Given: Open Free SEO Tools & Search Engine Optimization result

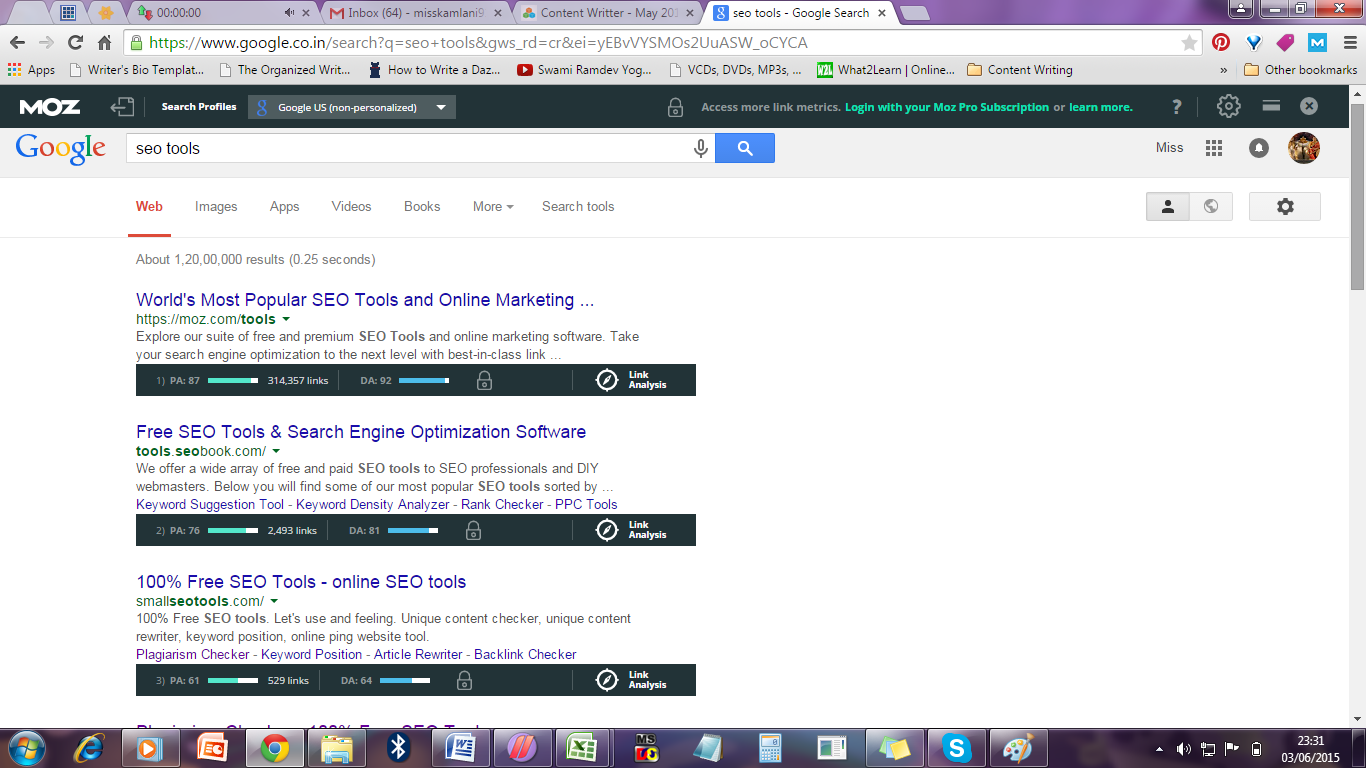Looking at the screenshot, I should 361,432.
